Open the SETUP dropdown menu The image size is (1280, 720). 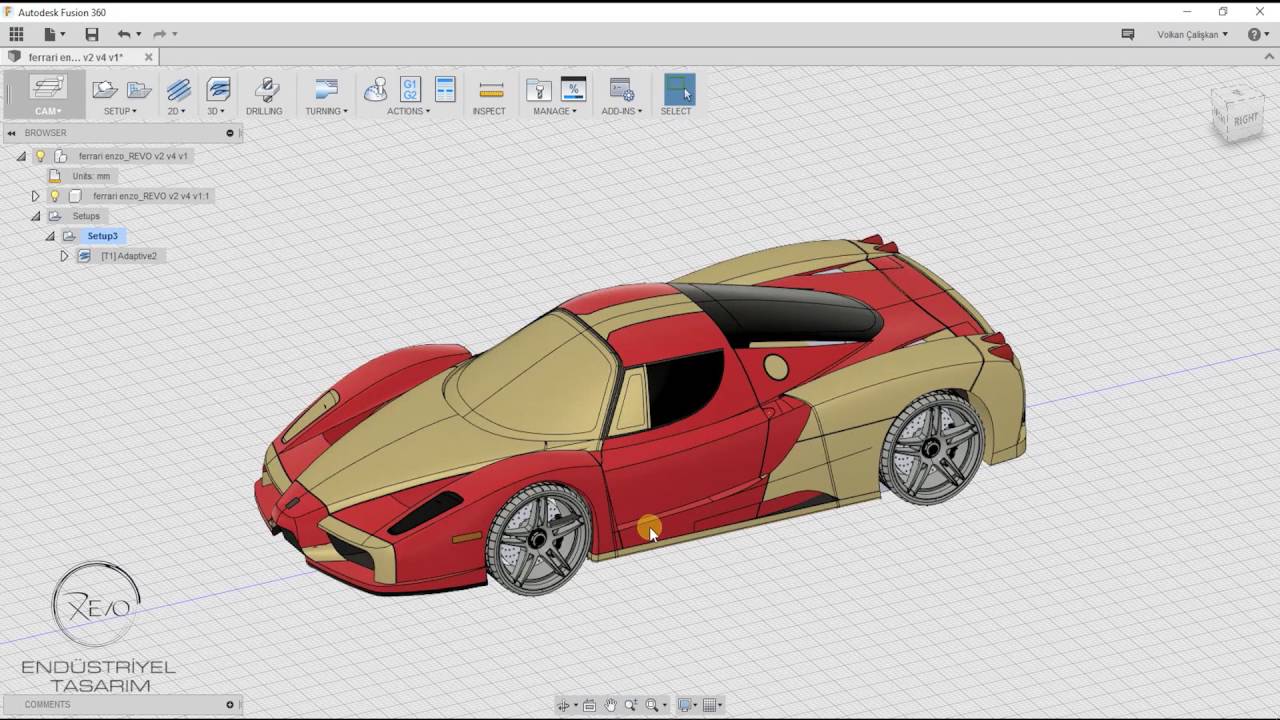[x=121, y=111]
